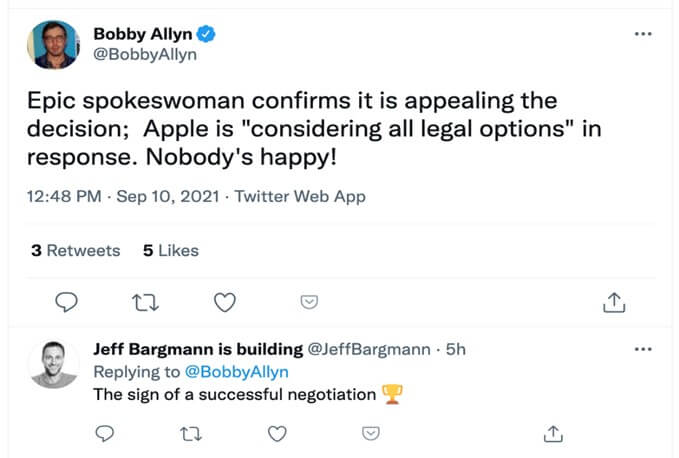View the 5 Likes list
Viewport: 679px width, 458px height.
[x=171, y=251]
